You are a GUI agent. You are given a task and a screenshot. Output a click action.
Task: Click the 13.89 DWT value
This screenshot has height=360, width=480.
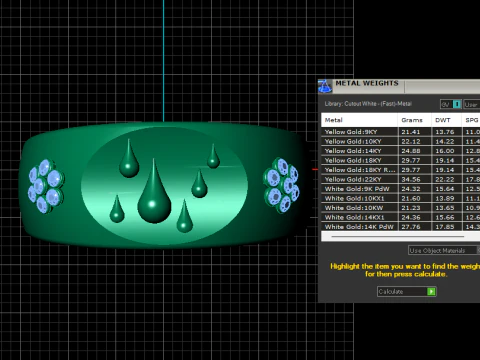tap(445, 198)
